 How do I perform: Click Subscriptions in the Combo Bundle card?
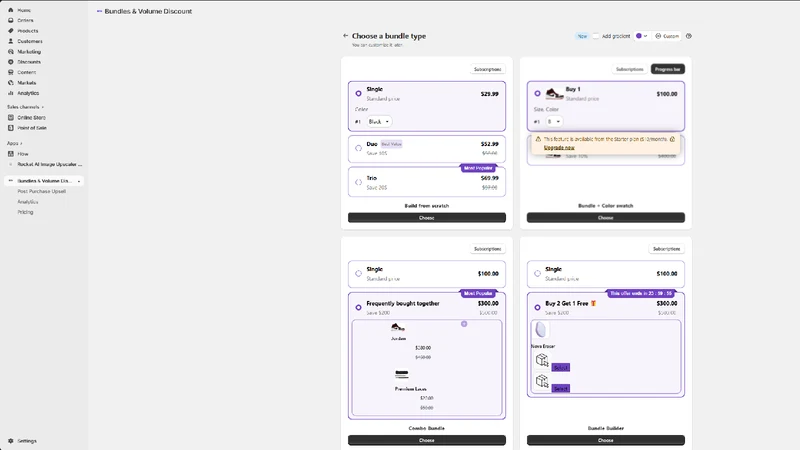coord(487,249)
